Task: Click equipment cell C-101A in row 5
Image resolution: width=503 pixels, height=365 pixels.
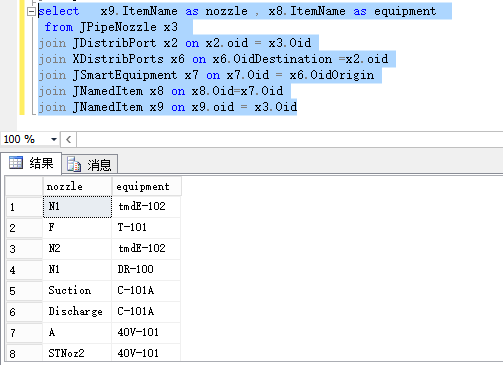Action: point(146,291)
